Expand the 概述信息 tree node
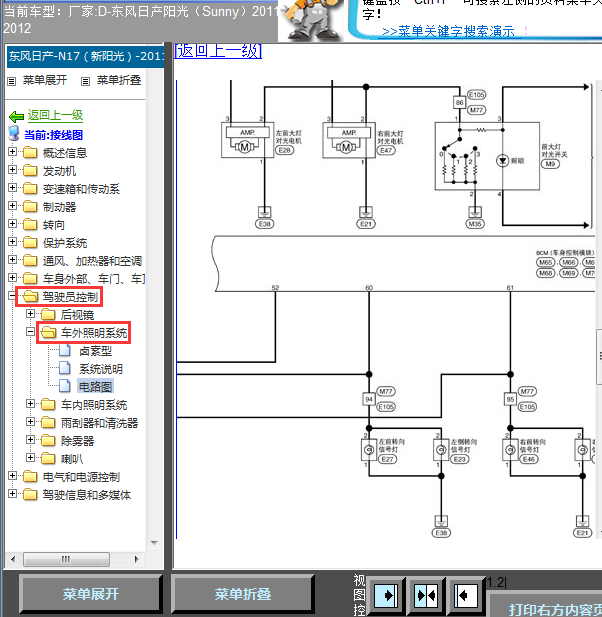 click(x=12, y=151)
